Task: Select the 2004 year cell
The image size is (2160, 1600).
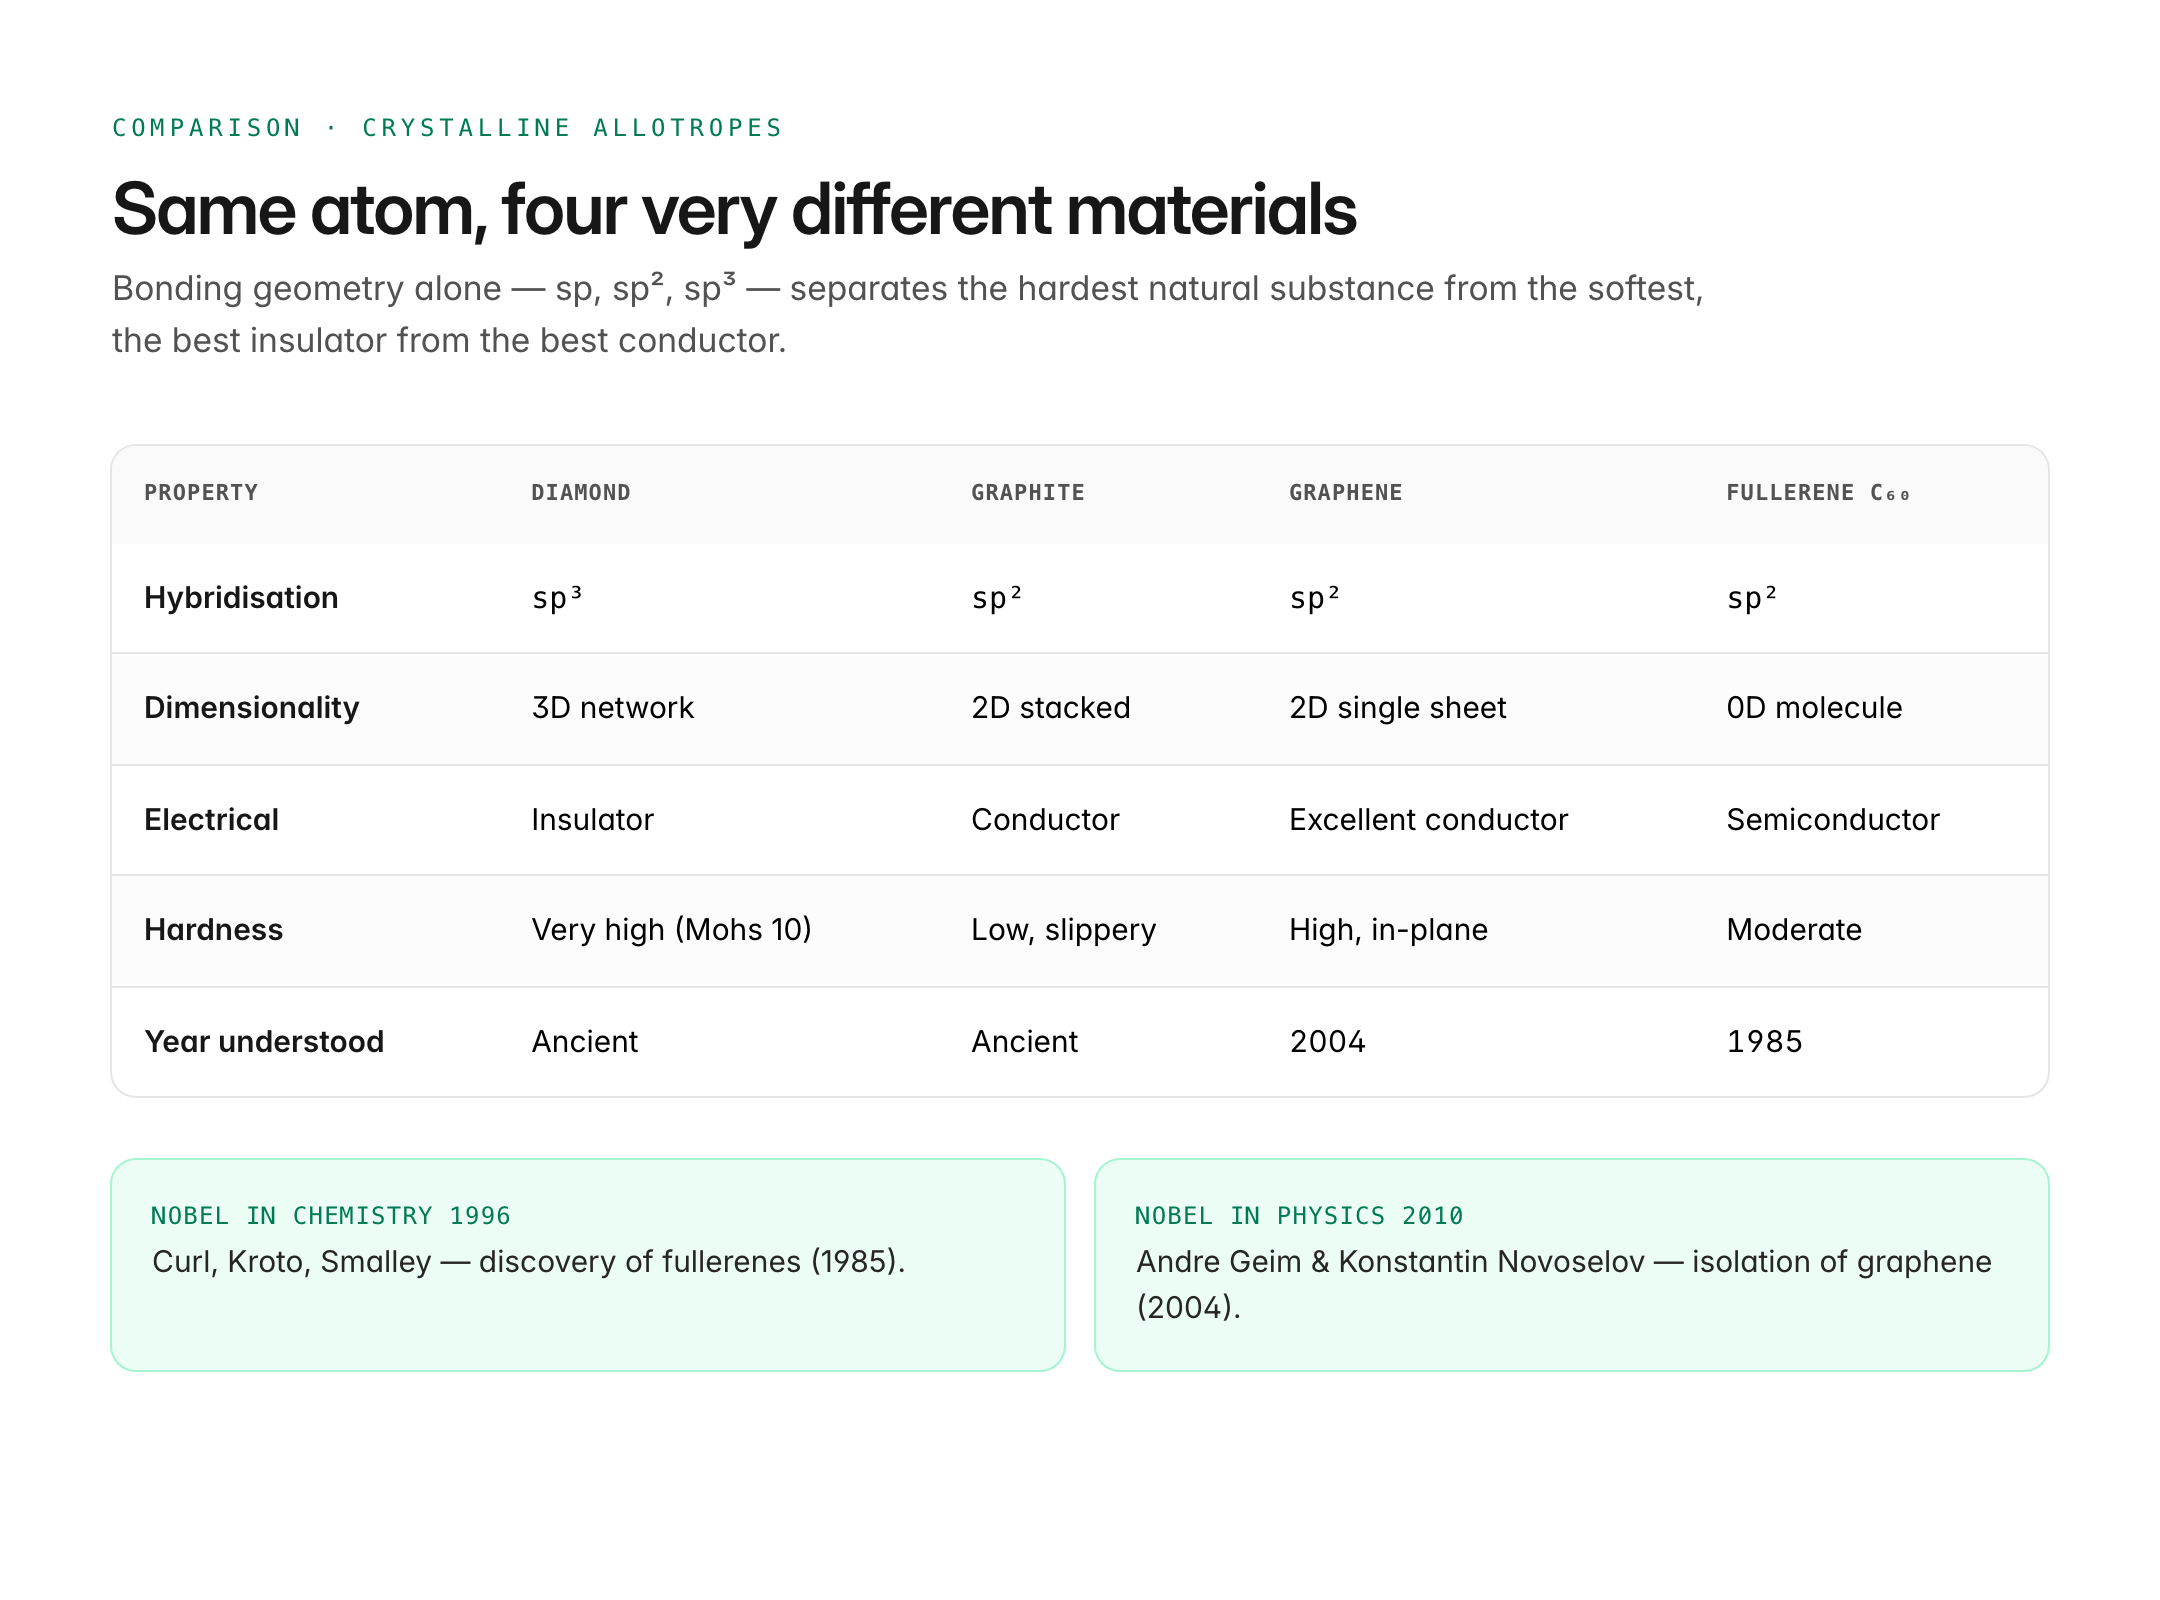Action: (1327, 1042)
